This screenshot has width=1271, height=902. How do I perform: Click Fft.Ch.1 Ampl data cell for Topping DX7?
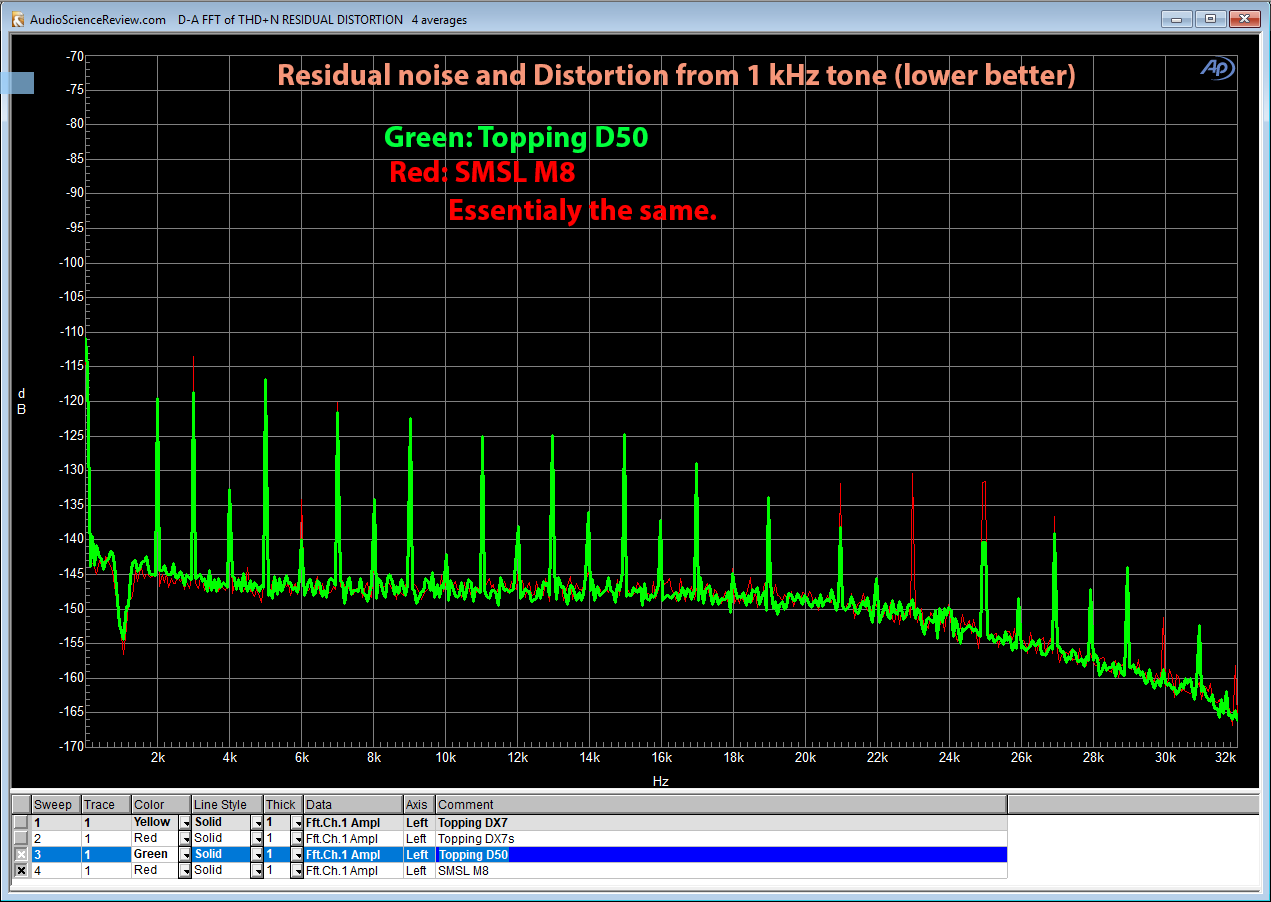pyautogui.click(x=353, y=822)
